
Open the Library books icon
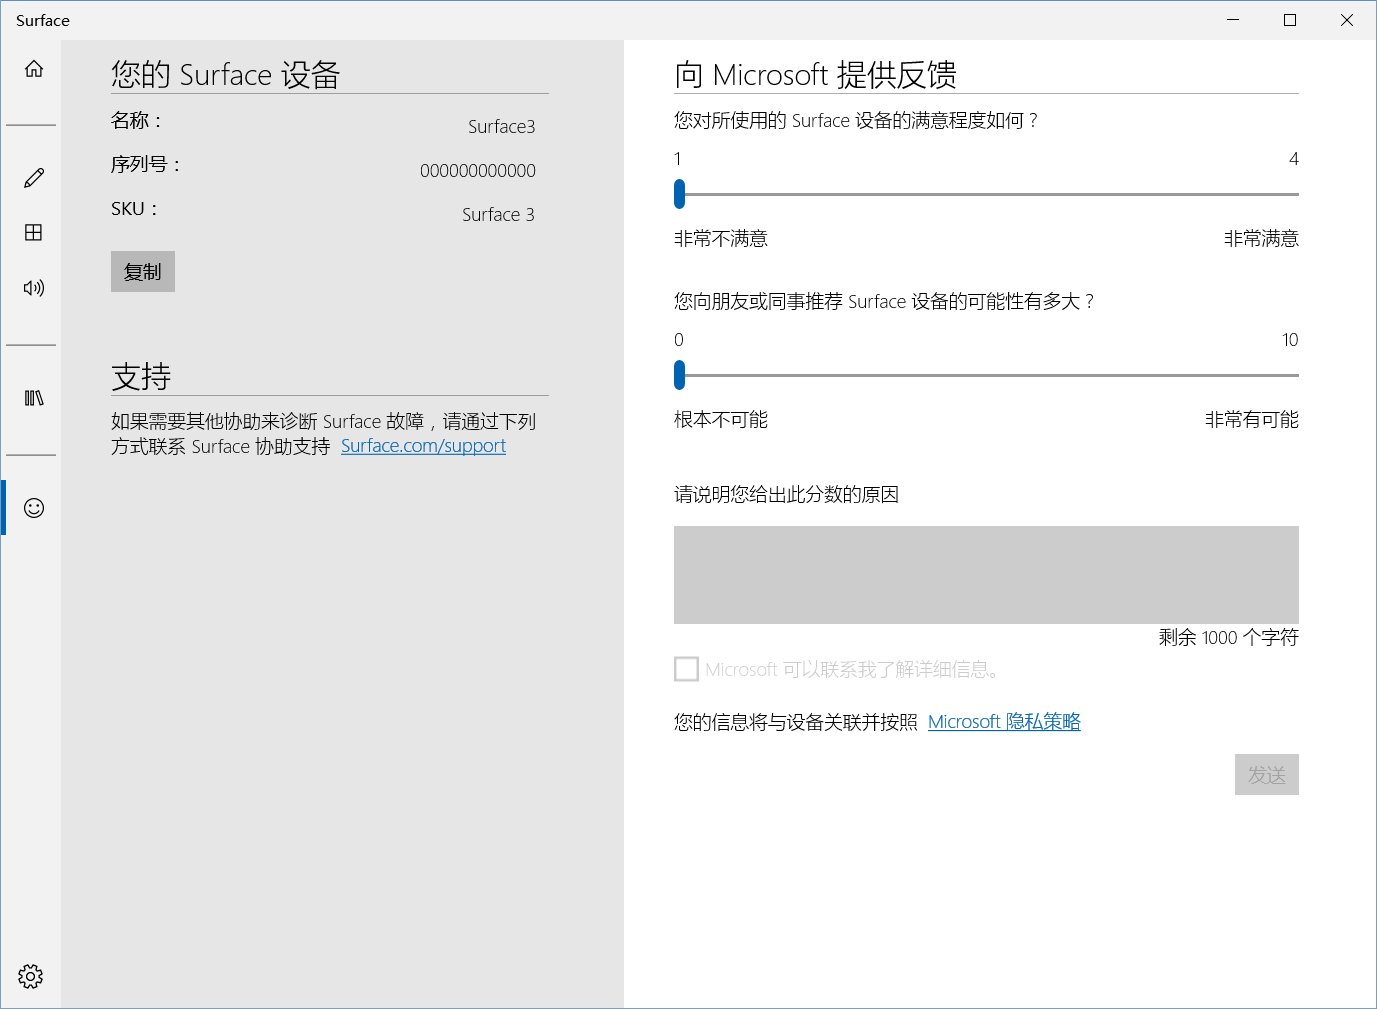[x=34, y=398]
